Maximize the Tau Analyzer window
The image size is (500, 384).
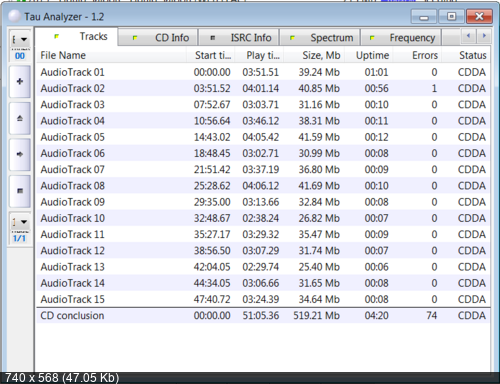coord(451,16)
